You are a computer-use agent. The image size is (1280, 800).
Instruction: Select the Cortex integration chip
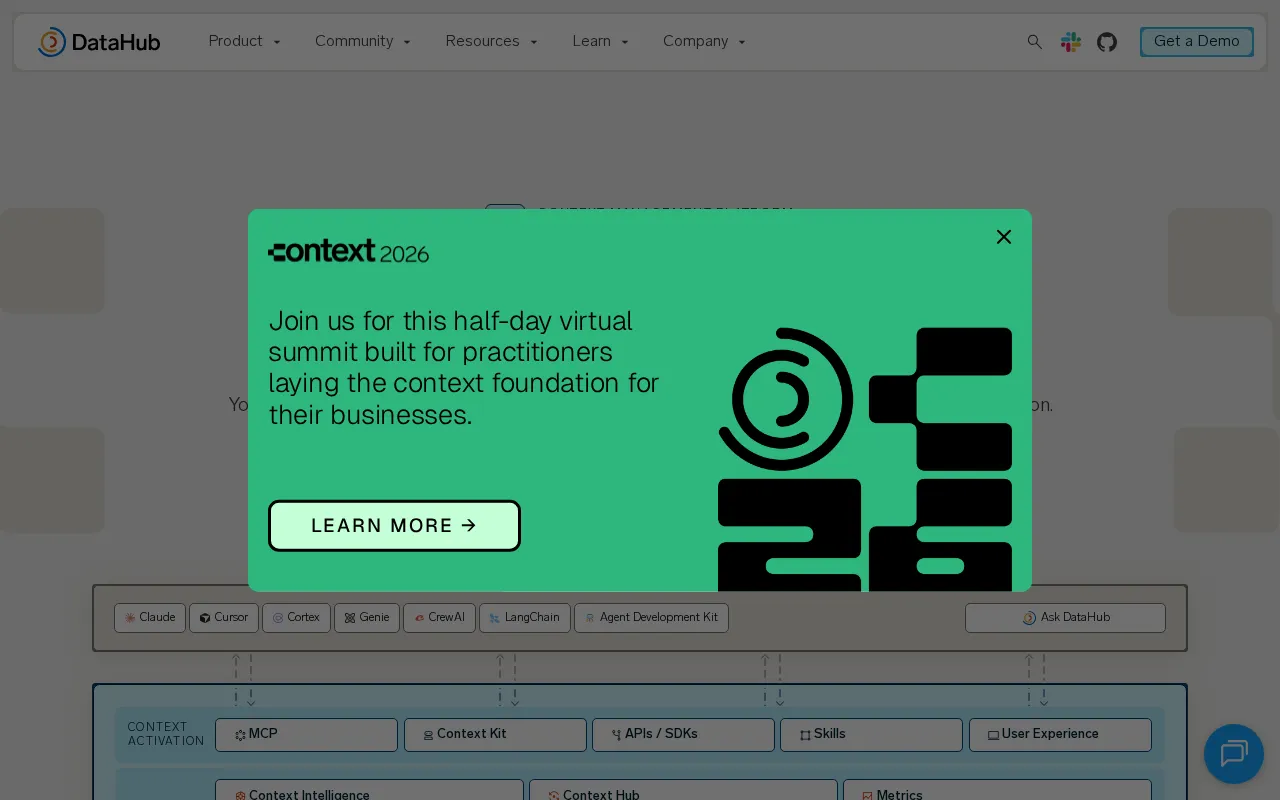(296, 618)
